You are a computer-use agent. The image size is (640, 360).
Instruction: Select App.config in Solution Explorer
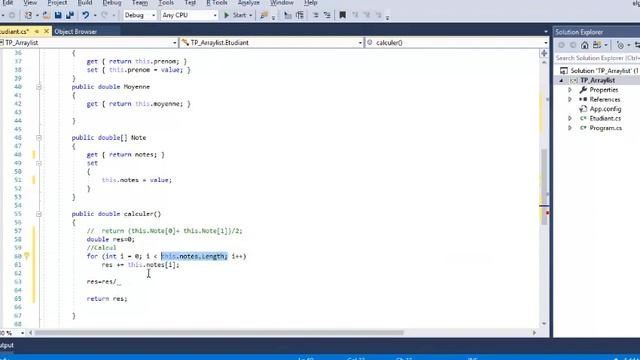click(605, 109)
